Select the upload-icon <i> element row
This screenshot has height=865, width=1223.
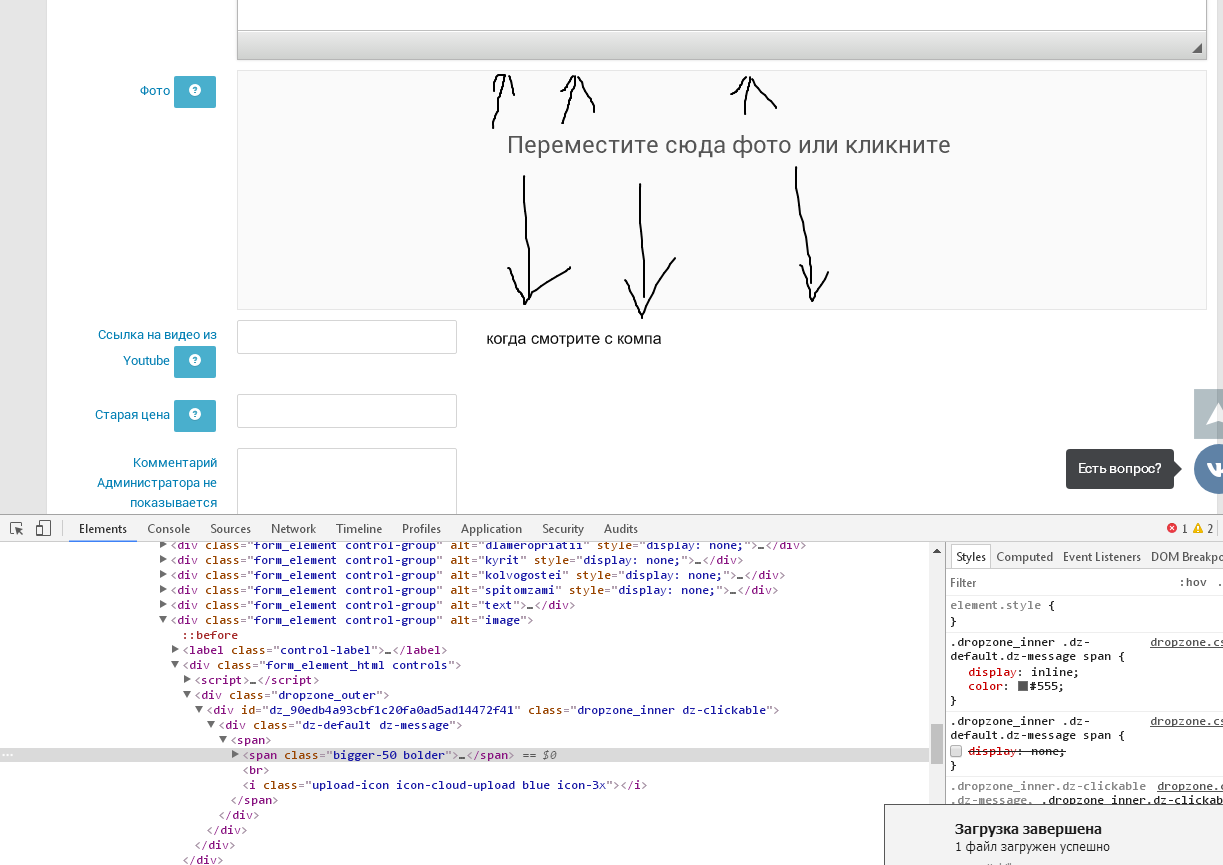click(445, 785)
